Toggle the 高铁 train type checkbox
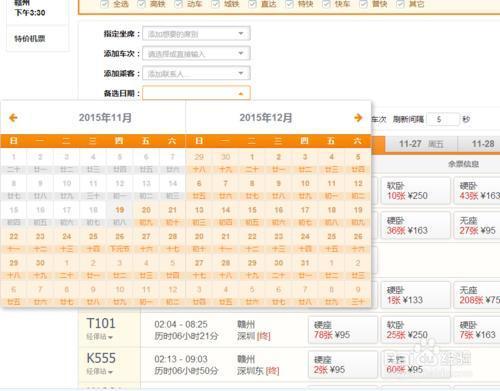This screenshot has width=500, height=391. tap(141, 4)
